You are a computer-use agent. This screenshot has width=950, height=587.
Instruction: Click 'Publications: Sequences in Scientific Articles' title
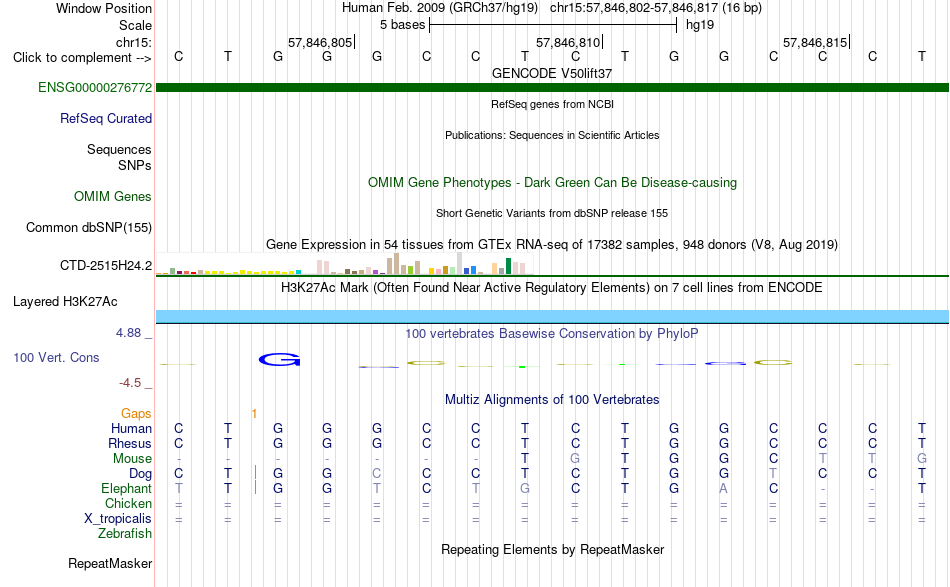[552, 135]
